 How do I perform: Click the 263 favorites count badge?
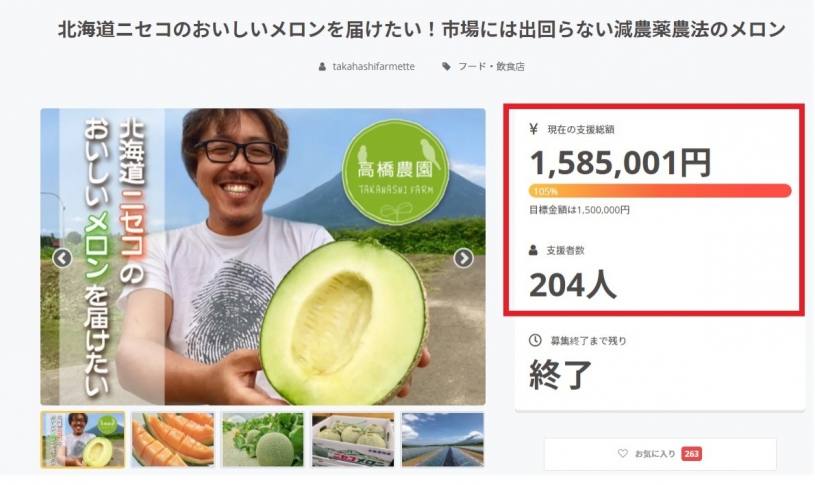691,454
